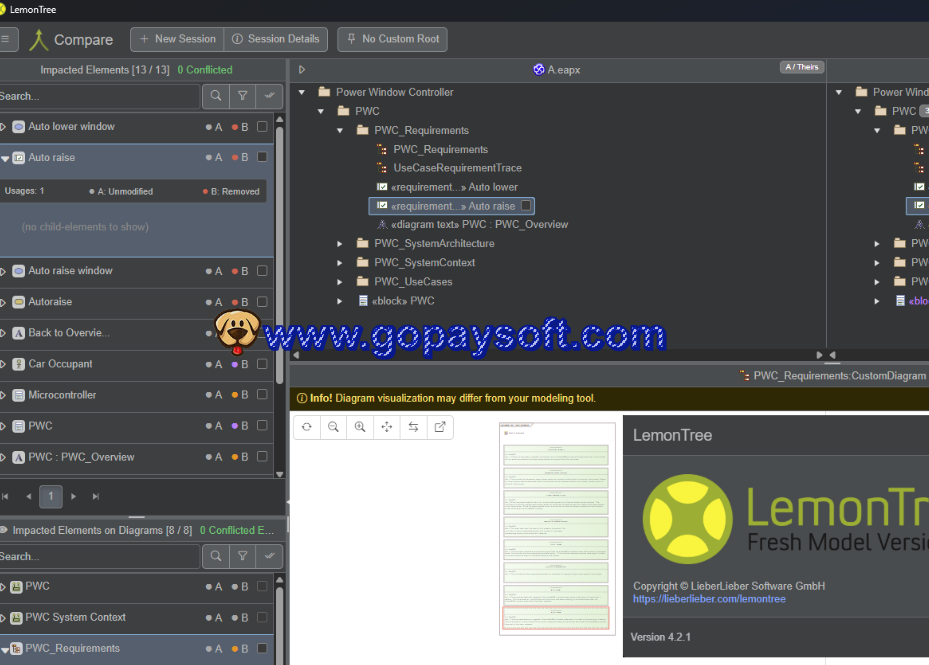Open the lieberlieber.com/lemontree link
The image size is (929, 665).
(709, 599)
